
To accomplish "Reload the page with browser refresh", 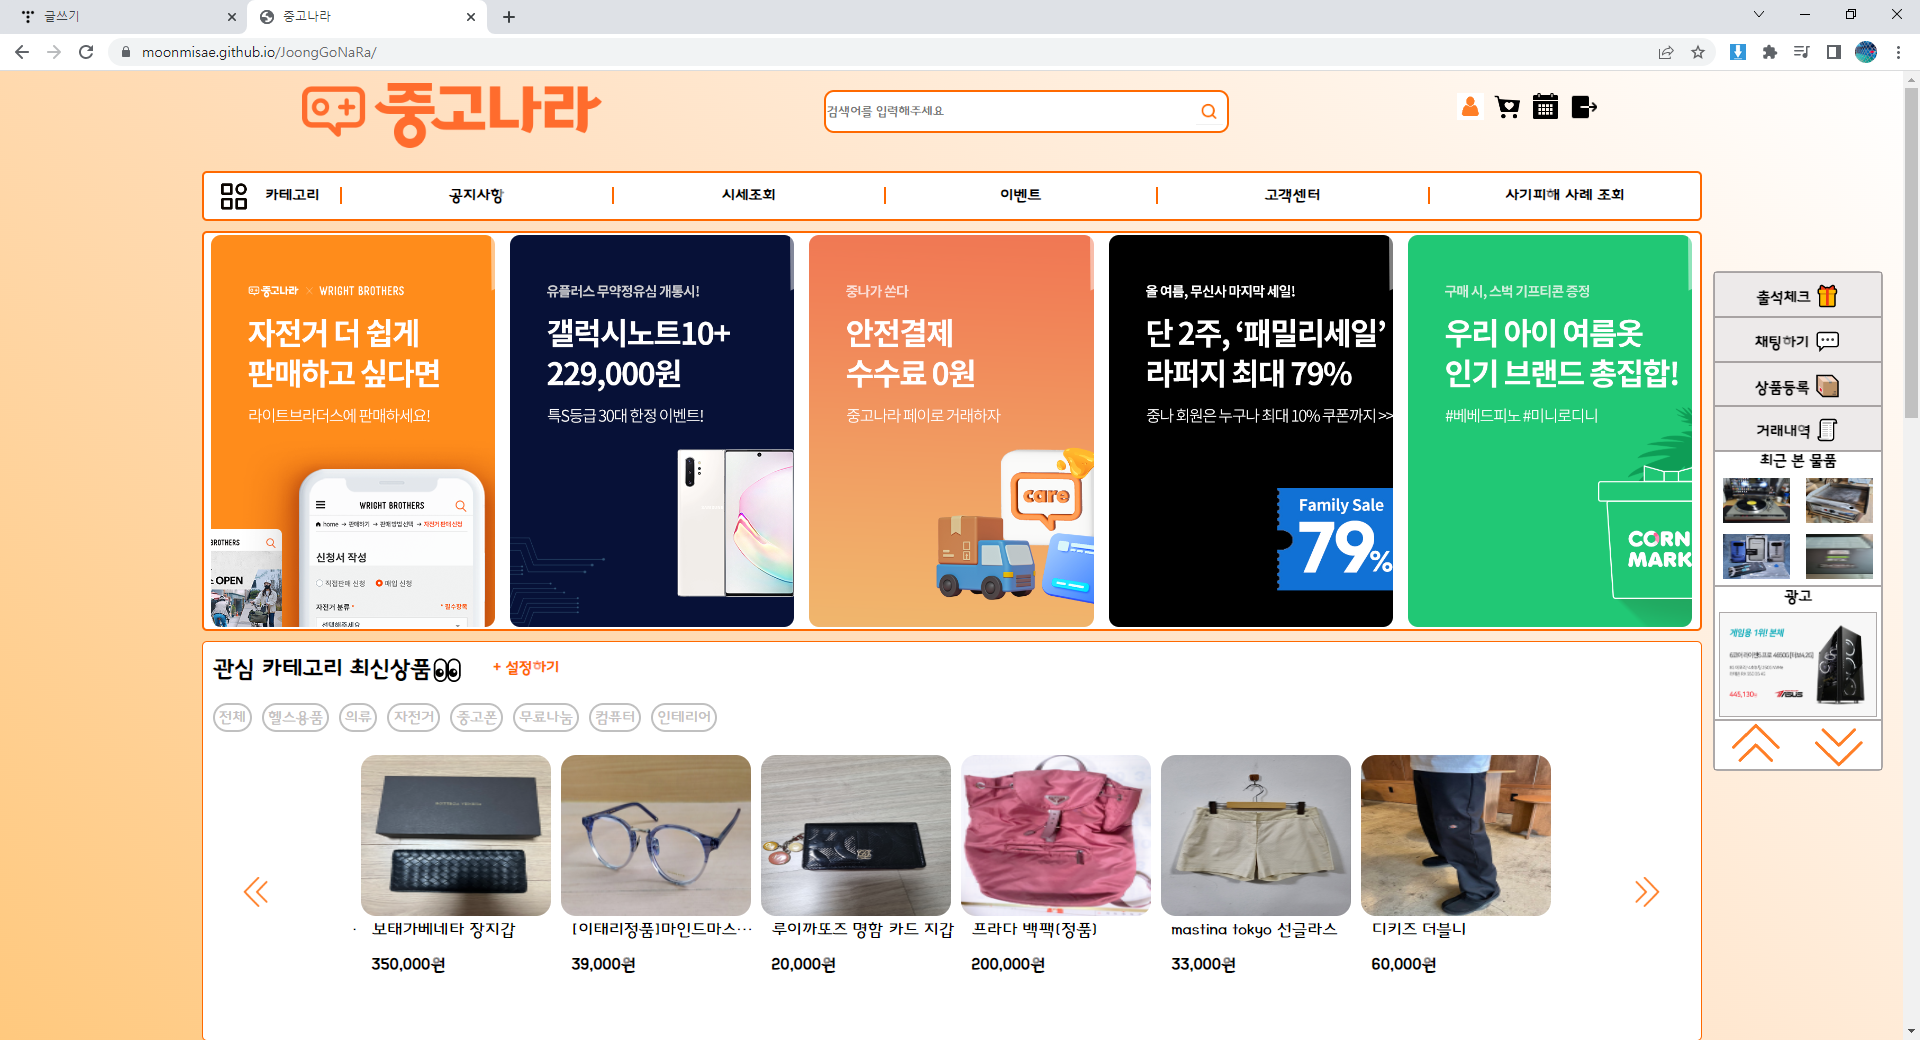I will pyautogui.click(x=86, y=52).
